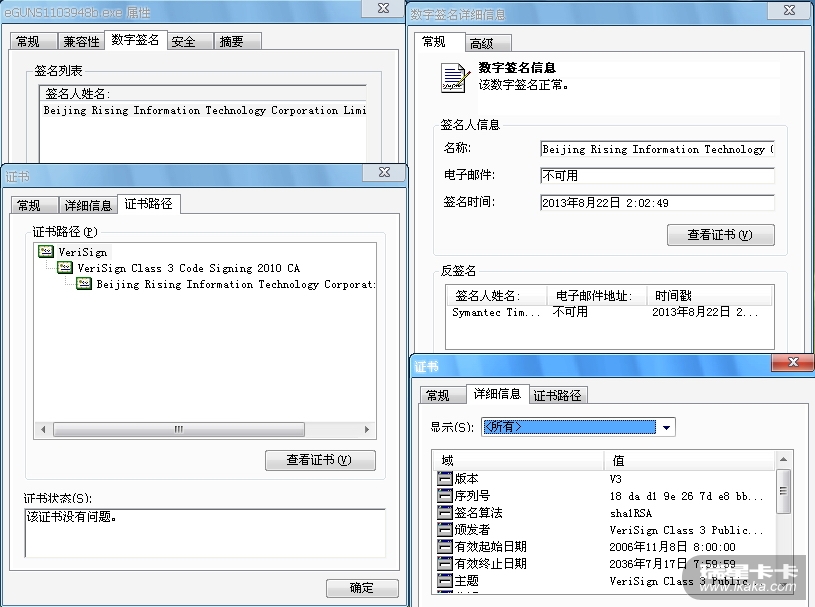Click the 域 column header
Viewport: 815px width, 607px height.
click(518, 460)
